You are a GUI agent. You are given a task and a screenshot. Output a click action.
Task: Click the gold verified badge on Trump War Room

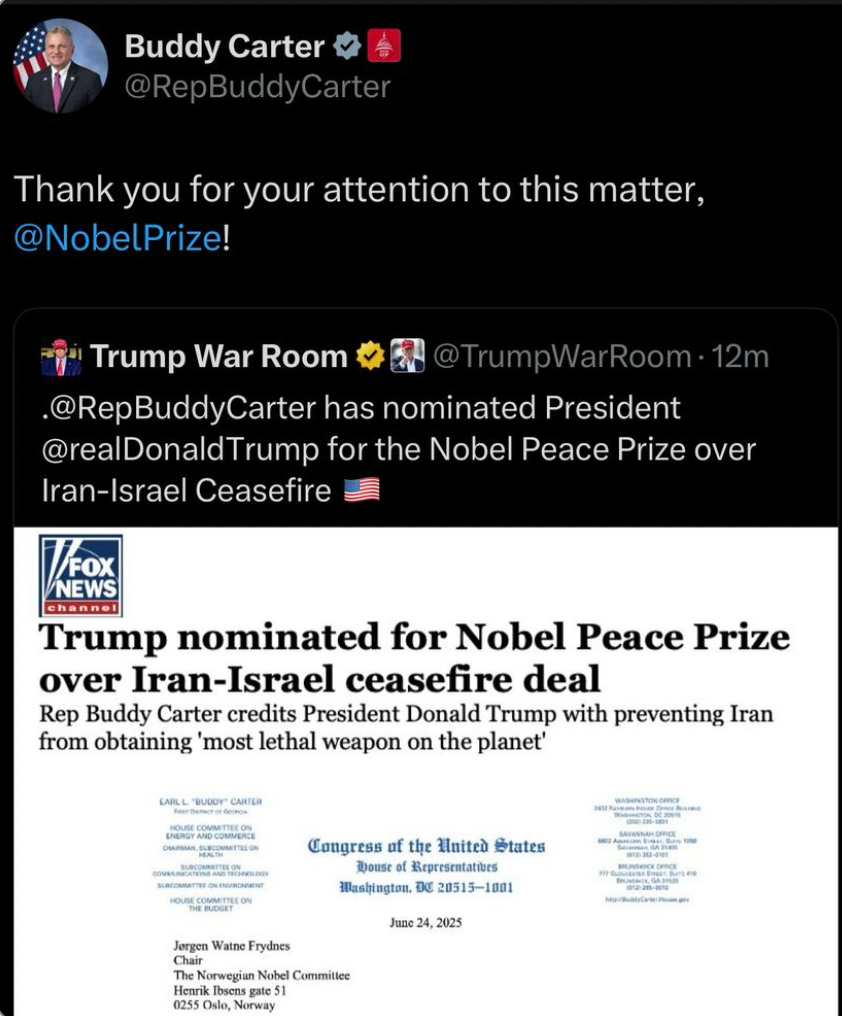[x=372, y=356]
